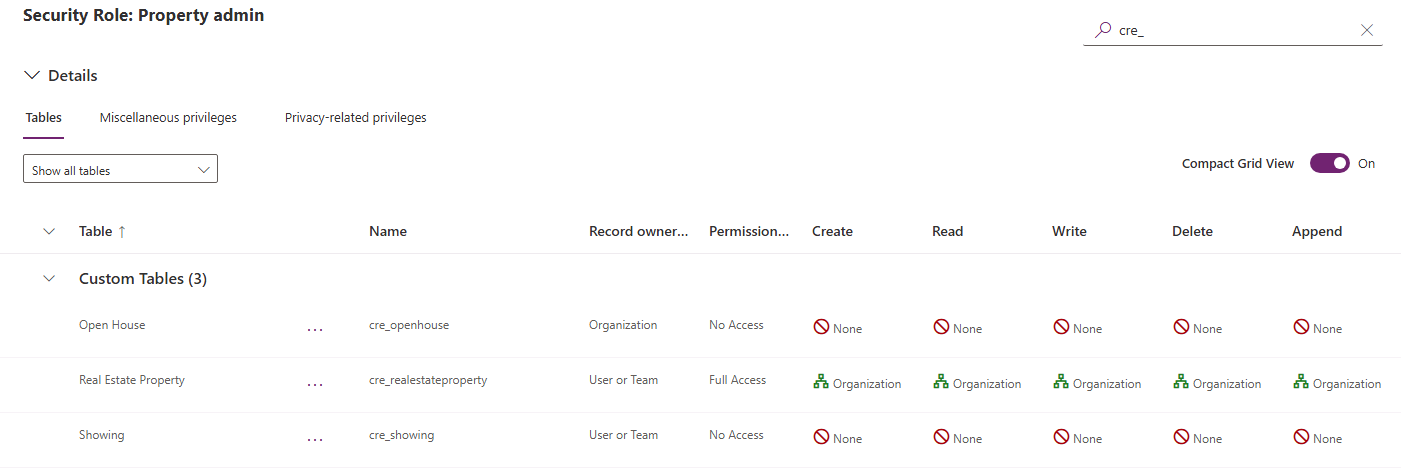
Task: Click the Real Estate Property table name
Action: click(132, 380)
